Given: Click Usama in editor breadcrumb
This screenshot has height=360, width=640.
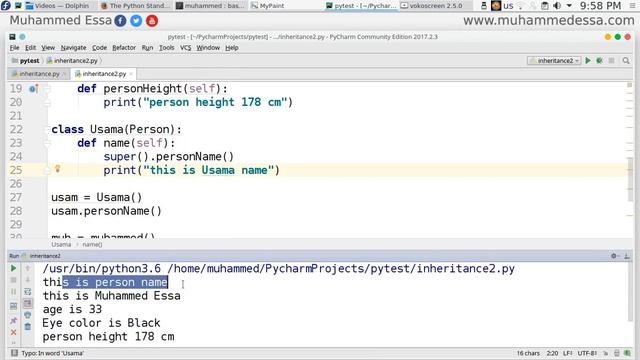Looking at the screenshot, I should 61,244.
